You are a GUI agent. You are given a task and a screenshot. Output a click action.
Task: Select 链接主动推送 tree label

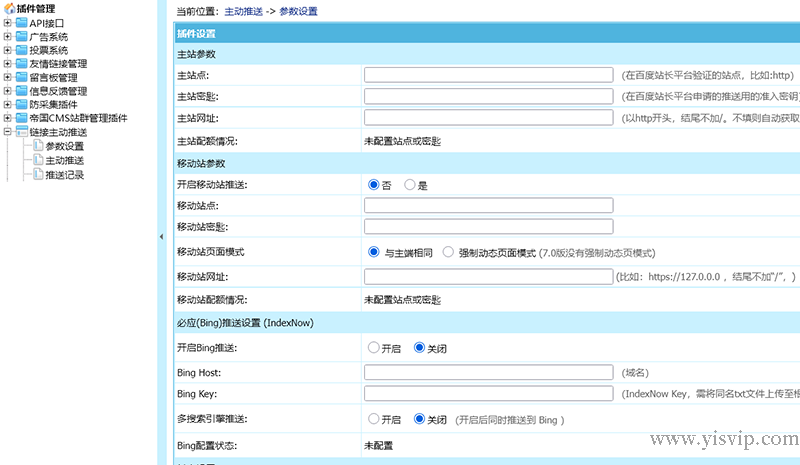tap(58, 132)
